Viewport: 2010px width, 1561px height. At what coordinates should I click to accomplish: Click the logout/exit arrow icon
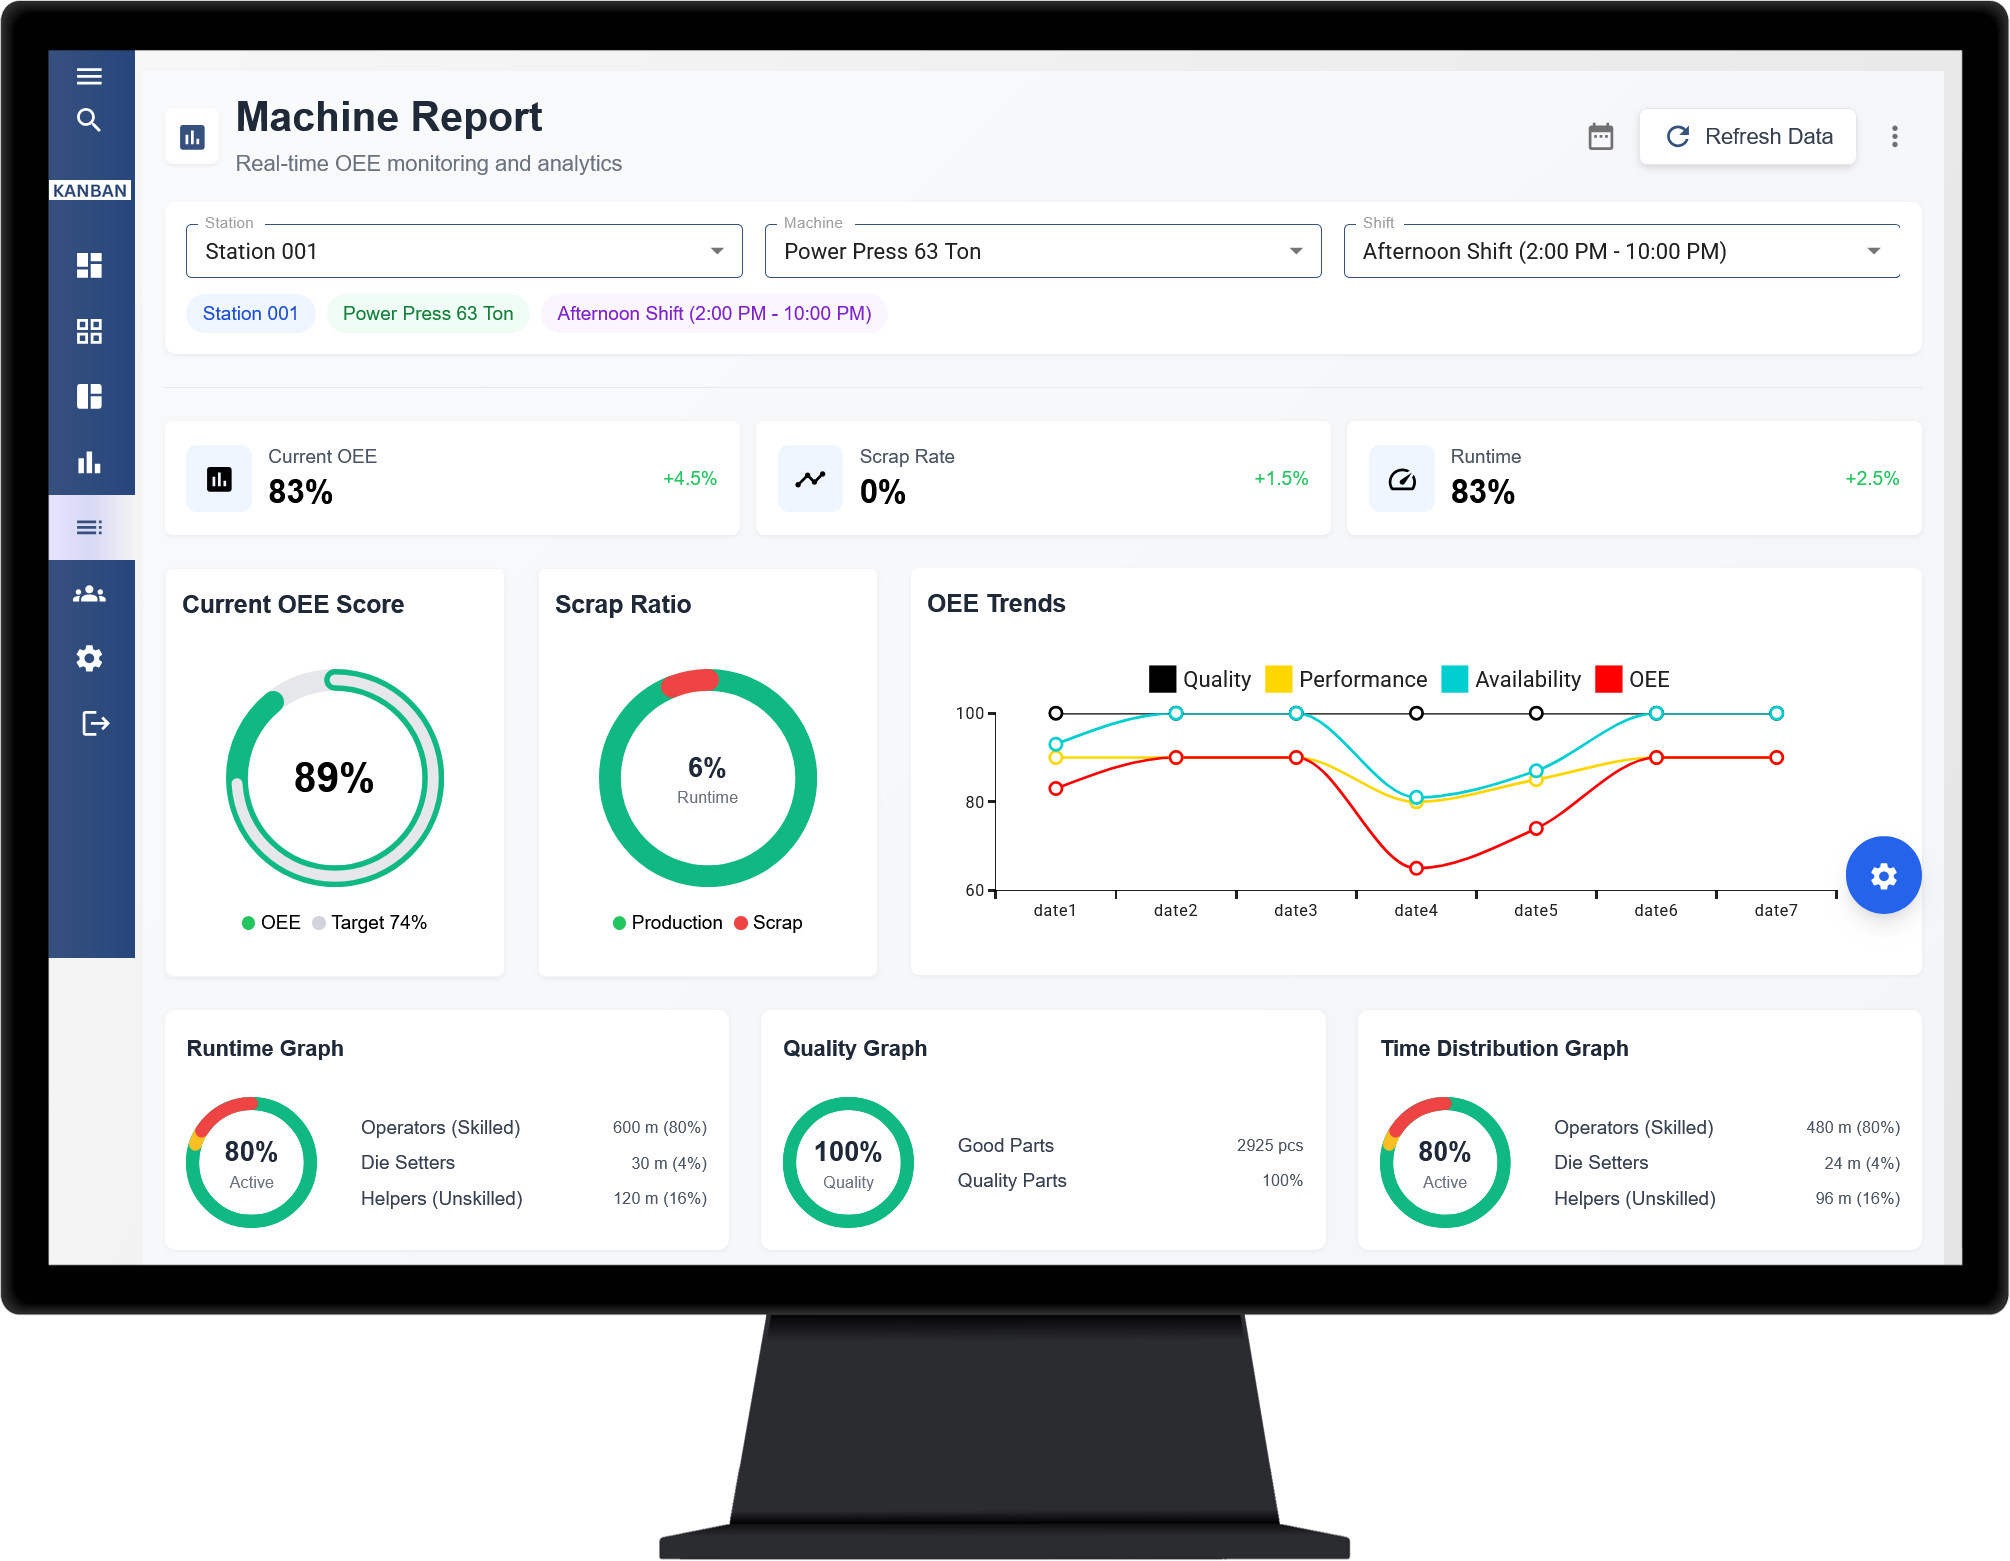pos(91,724)
